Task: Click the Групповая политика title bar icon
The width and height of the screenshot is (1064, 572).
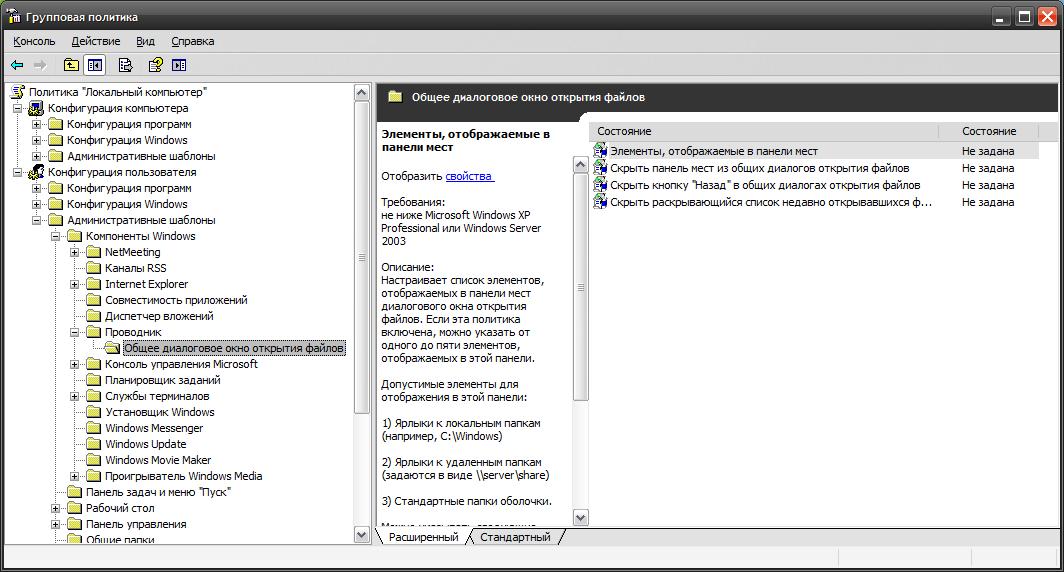Action: (x=13, y=16)
